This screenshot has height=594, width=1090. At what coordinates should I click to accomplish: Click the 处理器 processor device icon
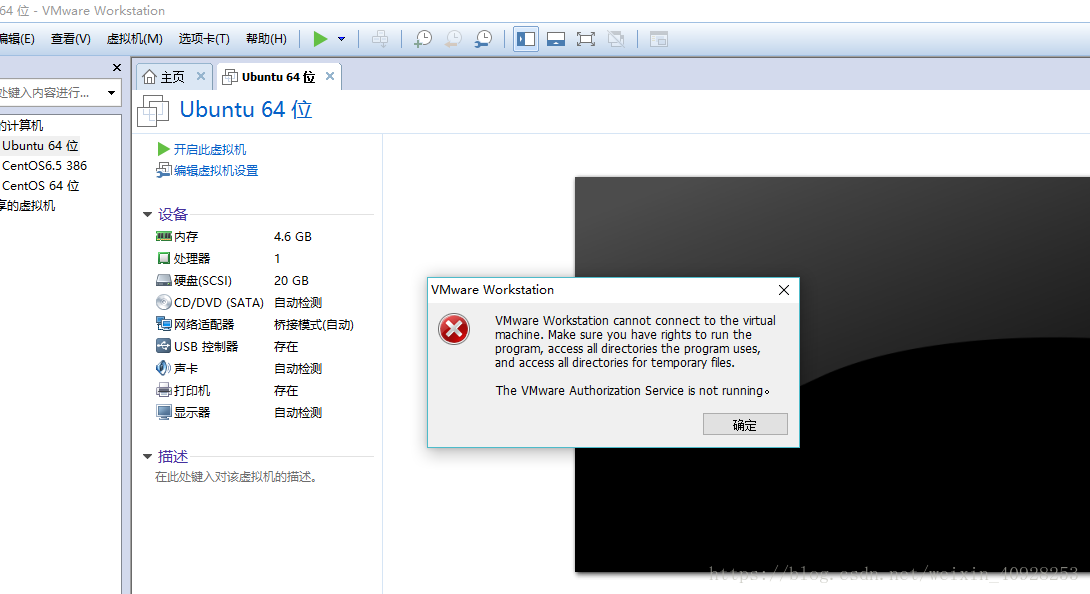[163, 258]
